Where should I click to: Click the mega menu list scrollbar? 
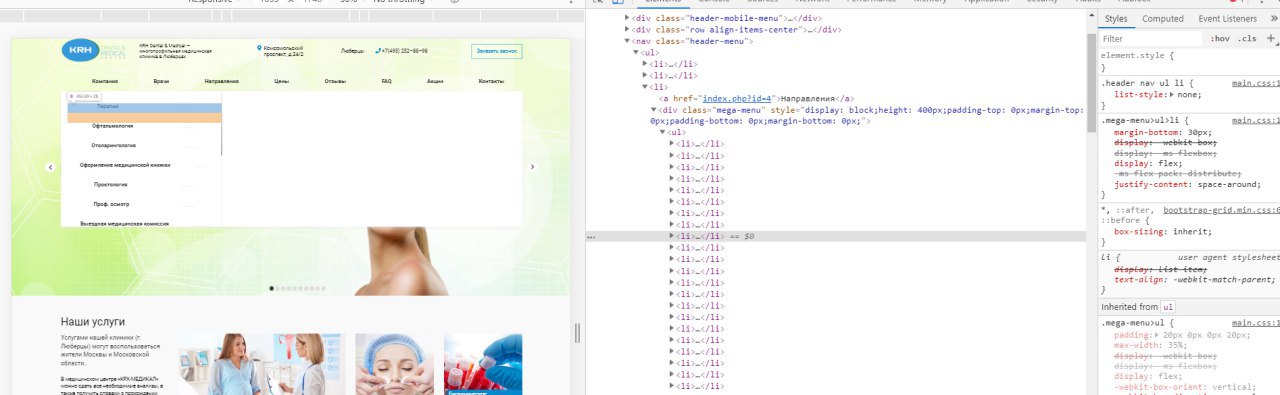coord(221,130)
